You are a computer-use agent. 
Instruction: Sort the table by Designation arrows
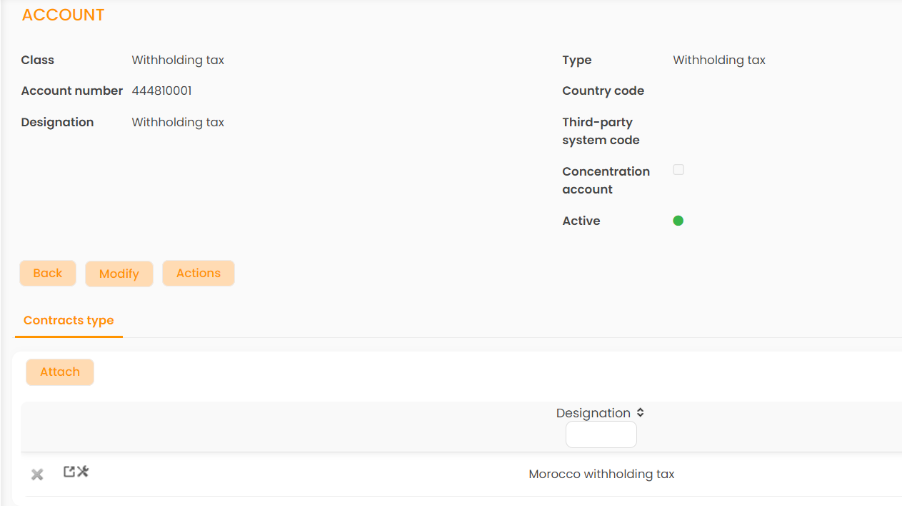[640, 413]
